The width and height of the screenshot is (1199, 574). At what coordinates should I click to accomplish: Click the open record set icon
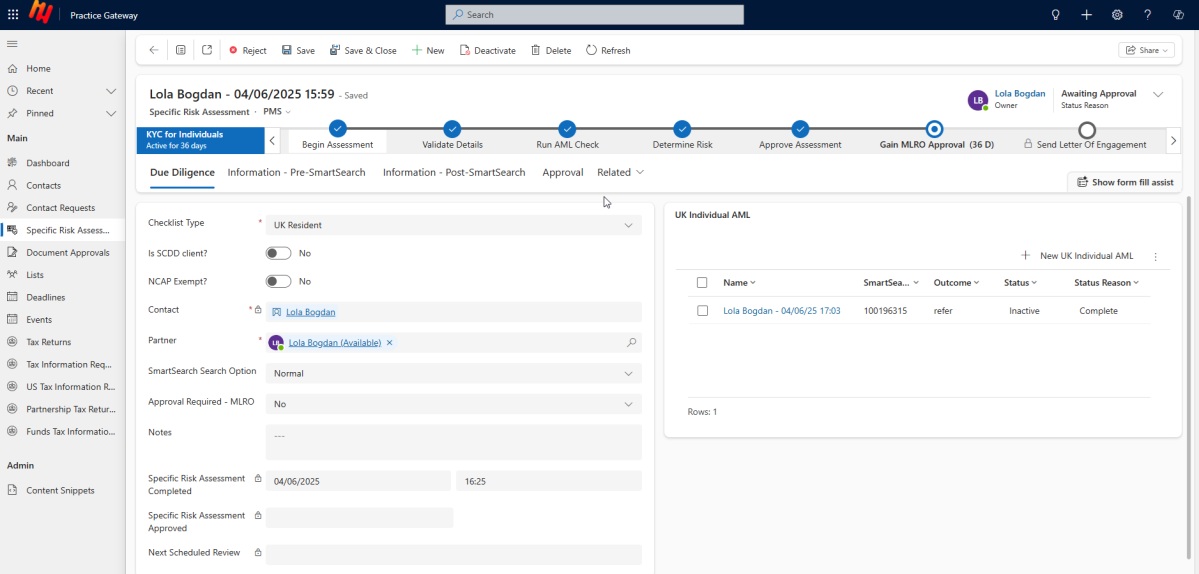(180, 50)
